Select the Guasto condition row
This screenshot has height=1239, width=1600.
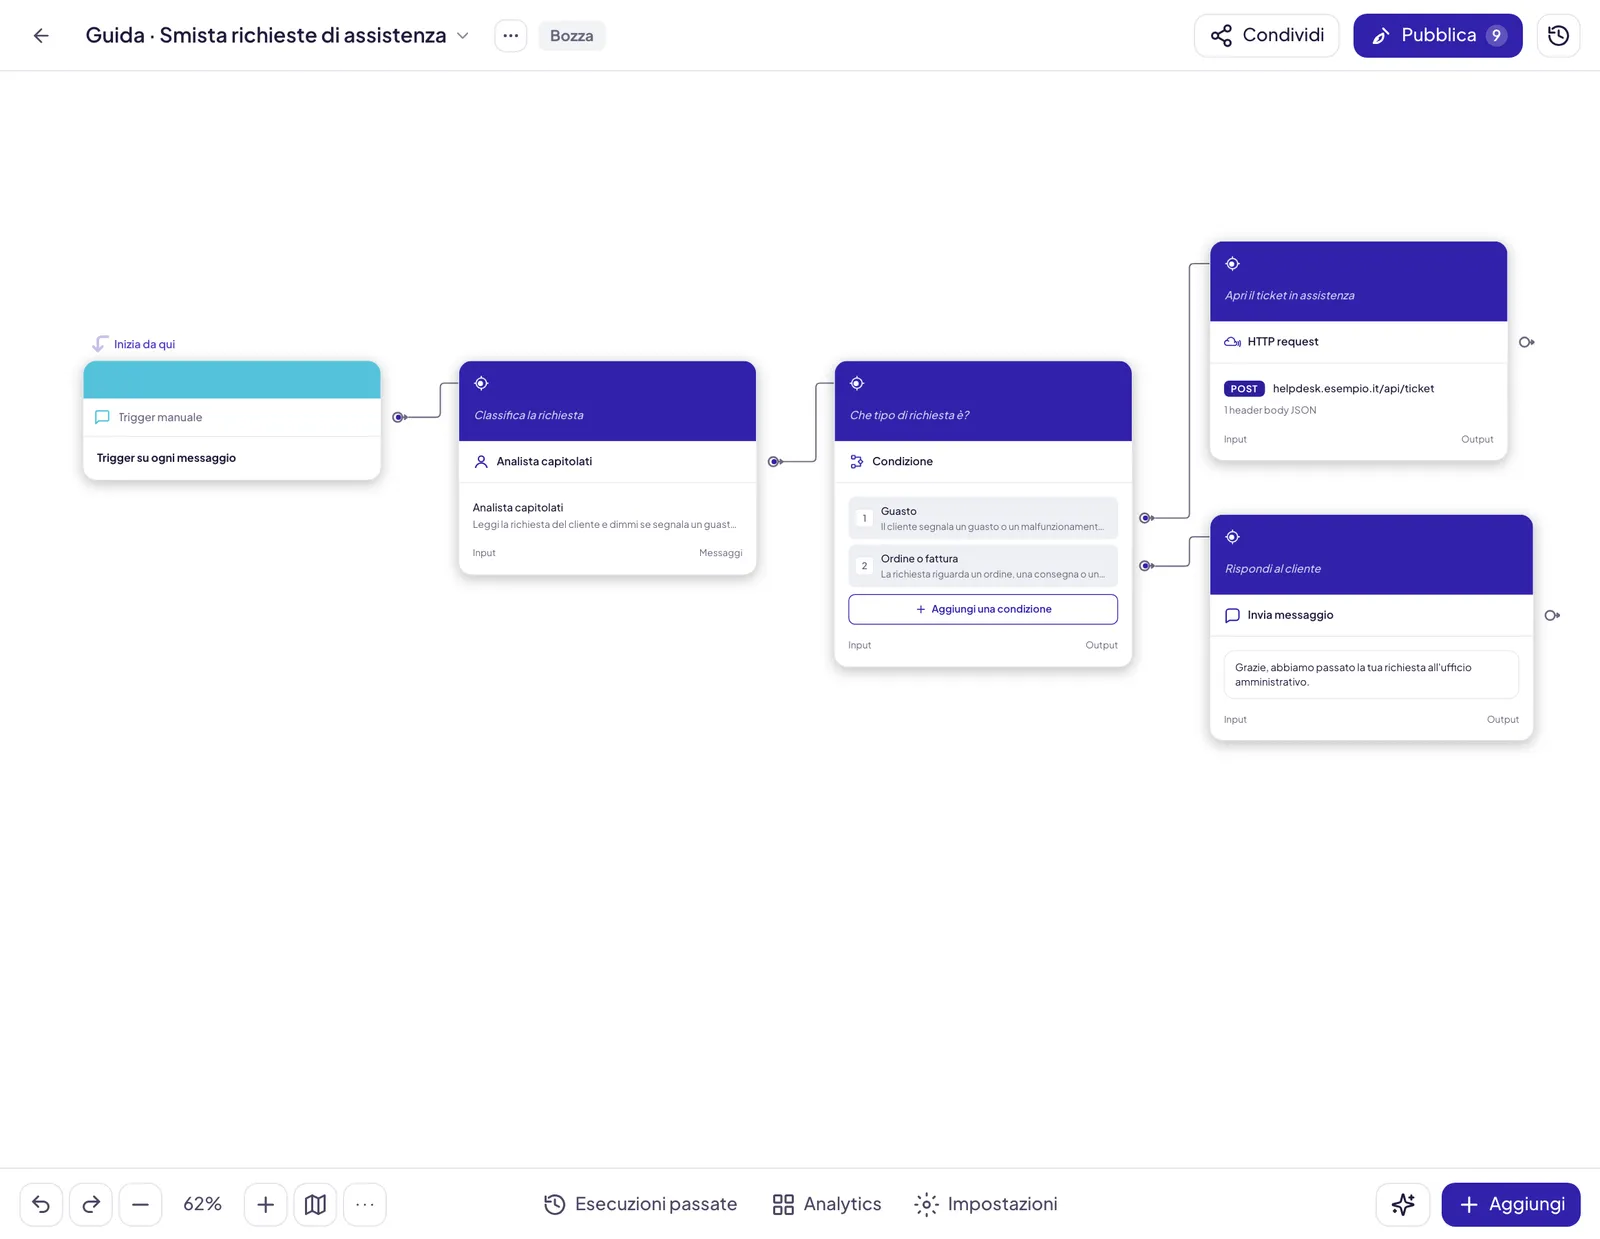(983, 518)
